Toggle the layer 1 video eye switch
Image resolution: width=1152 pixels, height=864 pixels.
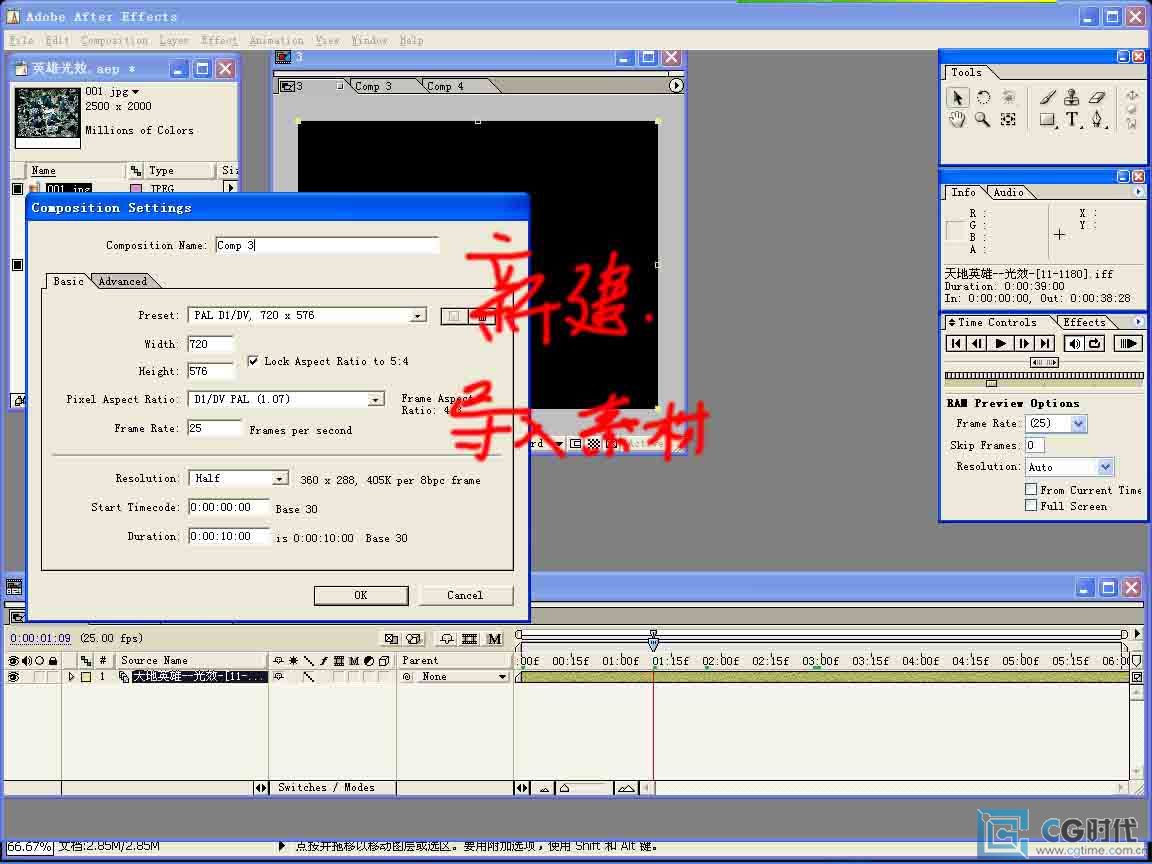coord(13,677)
